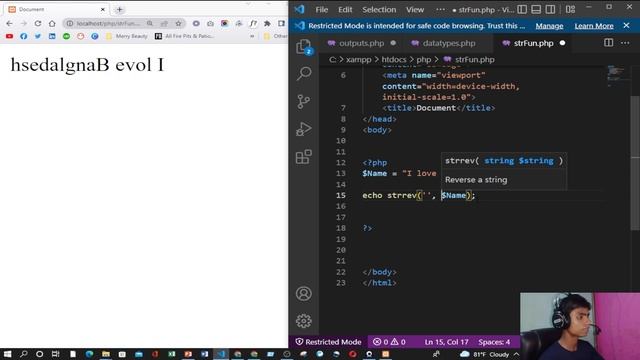
Task: Click the Learn More link
Action: [594, 26]
